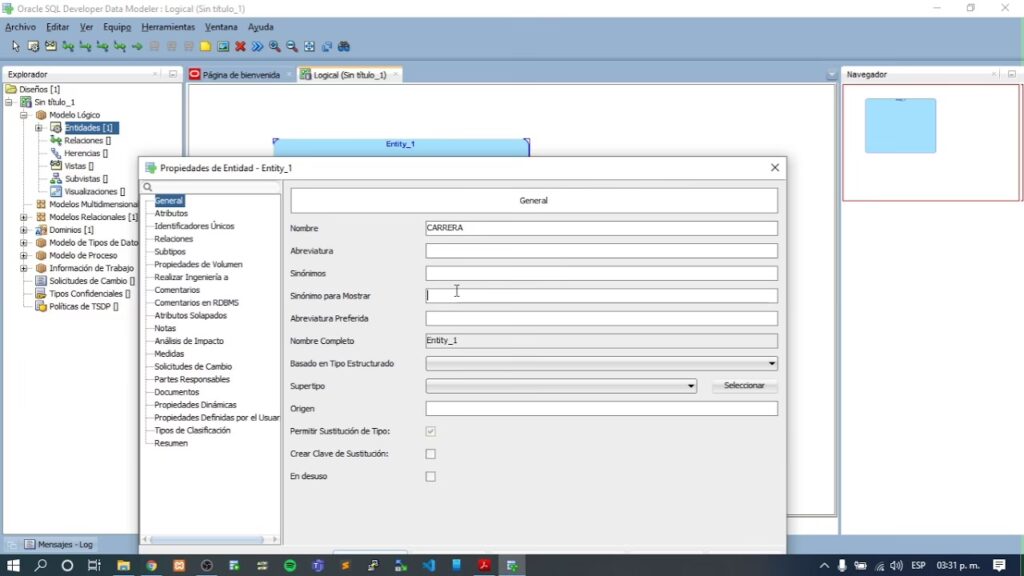
Task: Click the Zoom In magnifier icon
Action: (x=275, y=46)
